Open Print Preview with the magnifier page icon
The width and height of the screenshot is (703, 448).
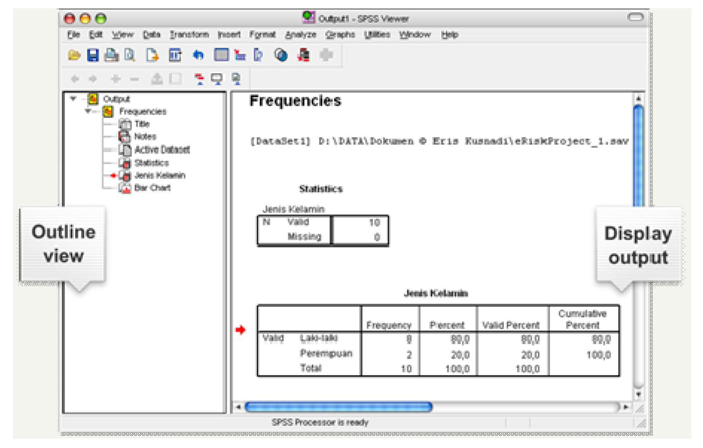130,55
